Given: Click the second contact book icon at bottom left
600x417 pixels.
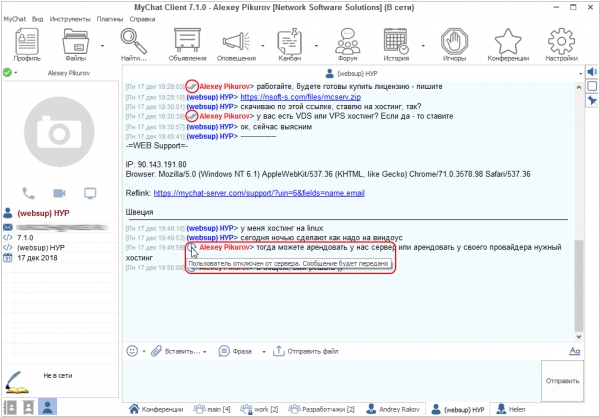Looking at the screenshot, I should point(28,407).
